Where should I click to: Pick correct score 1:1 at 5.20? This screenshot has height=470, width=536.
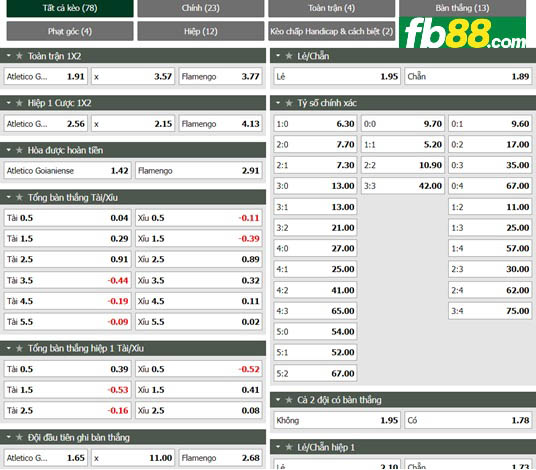(x=403, y=144)
